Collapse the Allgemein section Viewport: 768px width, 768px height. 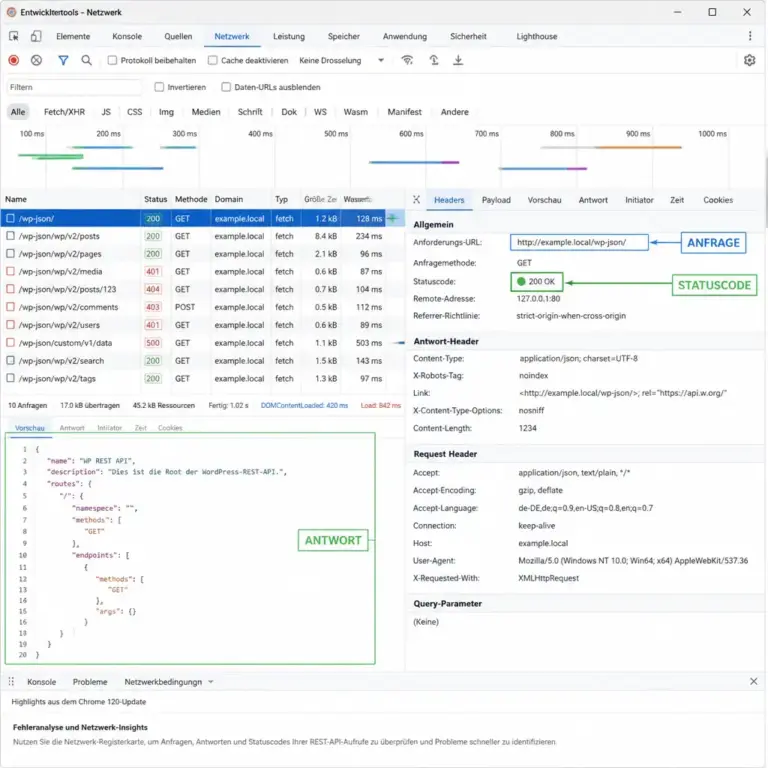433,224
